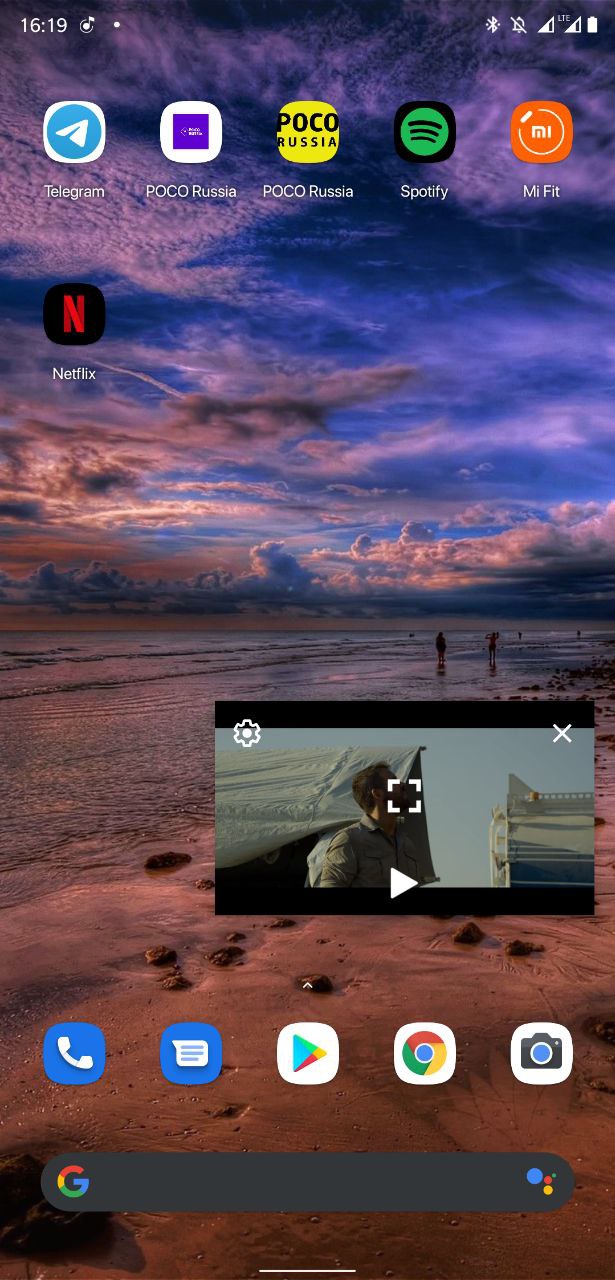The width and height of the screenshot is (615, 1280).
Task: Tap the muted notifications bell icon
Action: [x=519, y=25]
